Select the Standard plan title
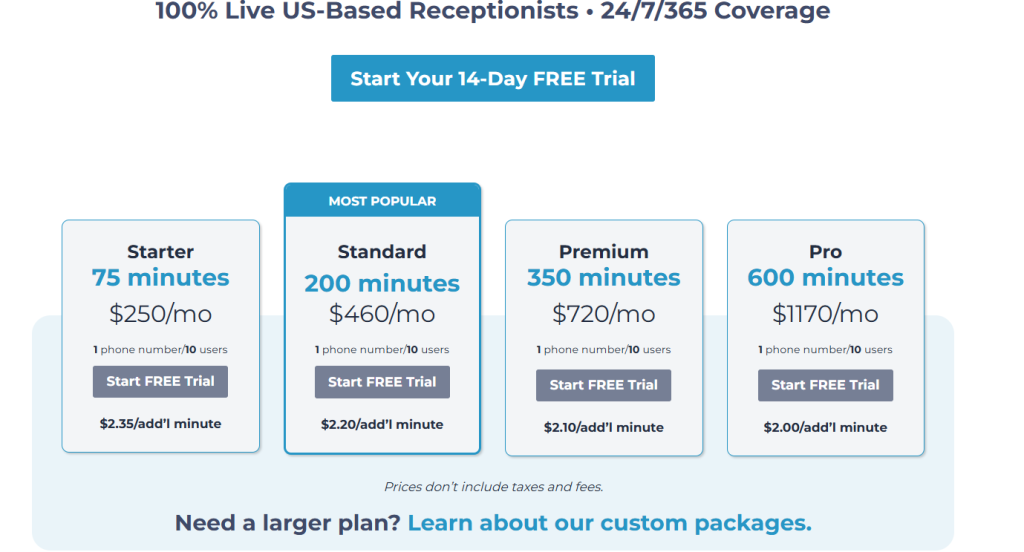The width and height of the screenshot is (1024, 552). (382, 252)
